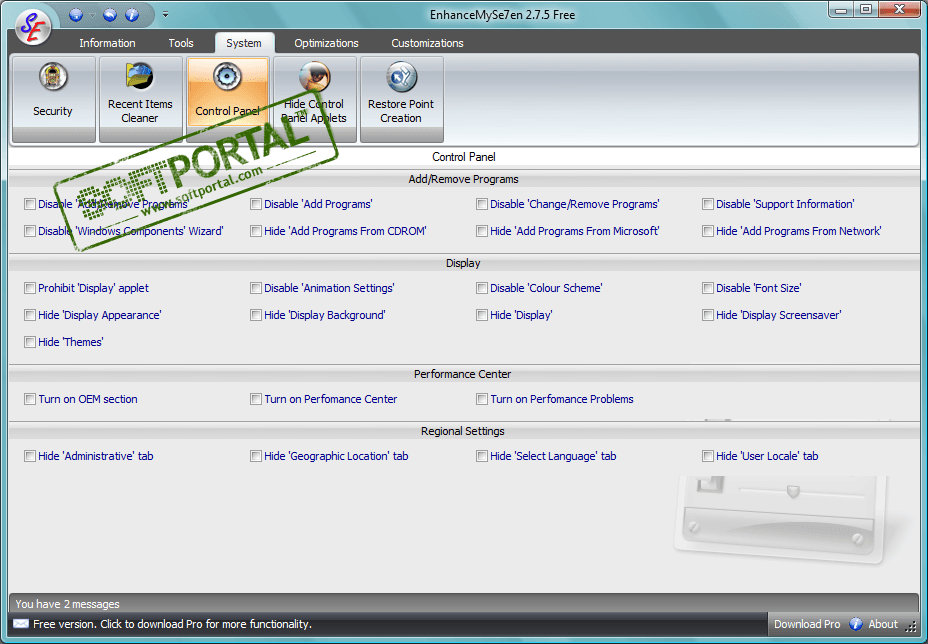This screenshot has height=644, width=928.
Task: Tick Hide 'Themes'
Action: (30, 342)
